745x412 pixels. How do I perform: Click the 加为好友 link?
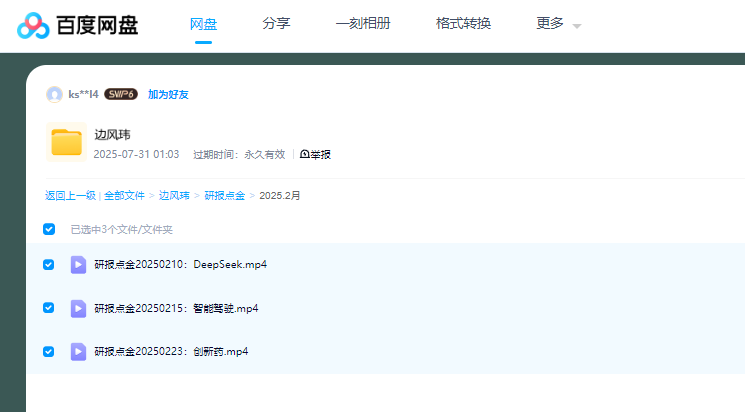168,94
